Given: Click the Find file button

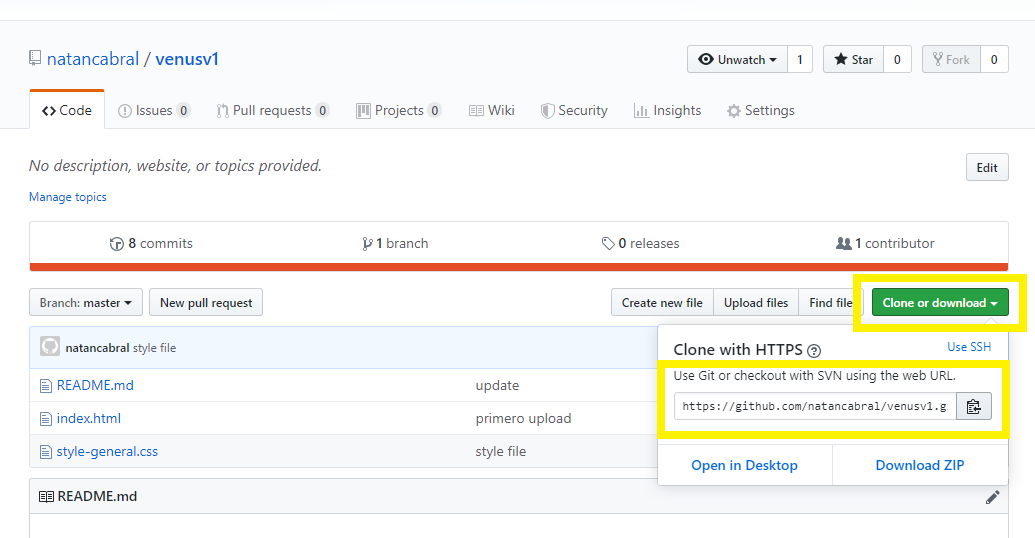Looking at the screenshot, I should 830,302.
